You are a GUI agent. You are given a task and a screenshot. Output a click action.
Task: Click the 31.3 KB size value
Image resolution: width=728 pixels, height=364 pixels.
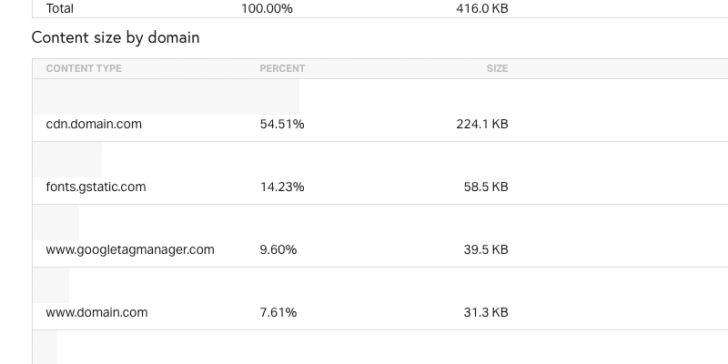486,312
